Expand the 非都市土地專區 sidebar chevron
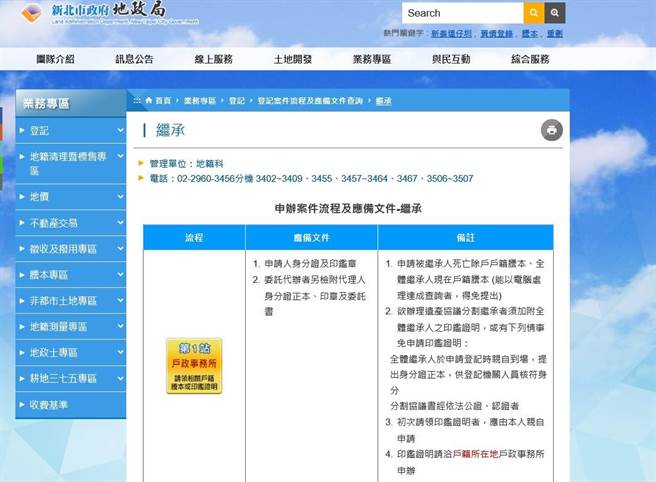Image resolution: width=656 pixels, height=482 pixels. coord(120,300)
